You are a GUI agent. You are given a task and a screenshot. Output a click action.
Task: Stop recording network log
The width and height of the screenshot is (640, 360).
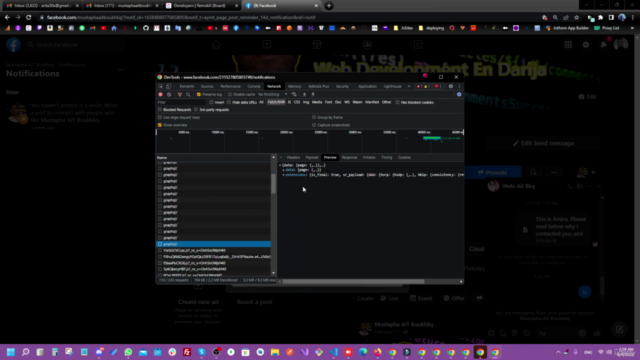(x=160, y=94)
